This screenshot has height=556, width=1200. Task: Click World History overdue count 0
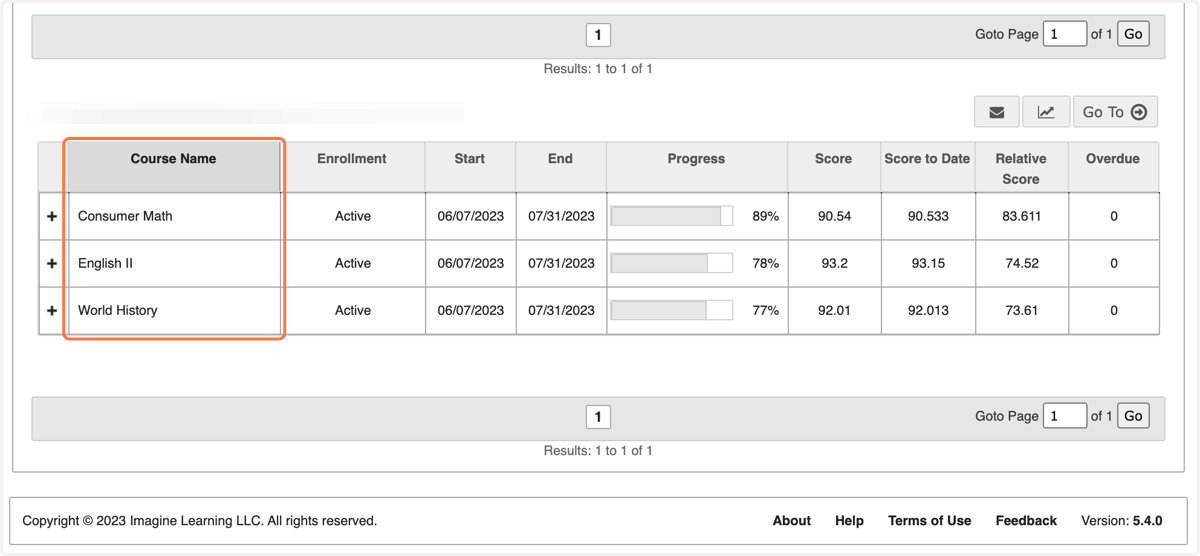click(x=1114, y=310)
